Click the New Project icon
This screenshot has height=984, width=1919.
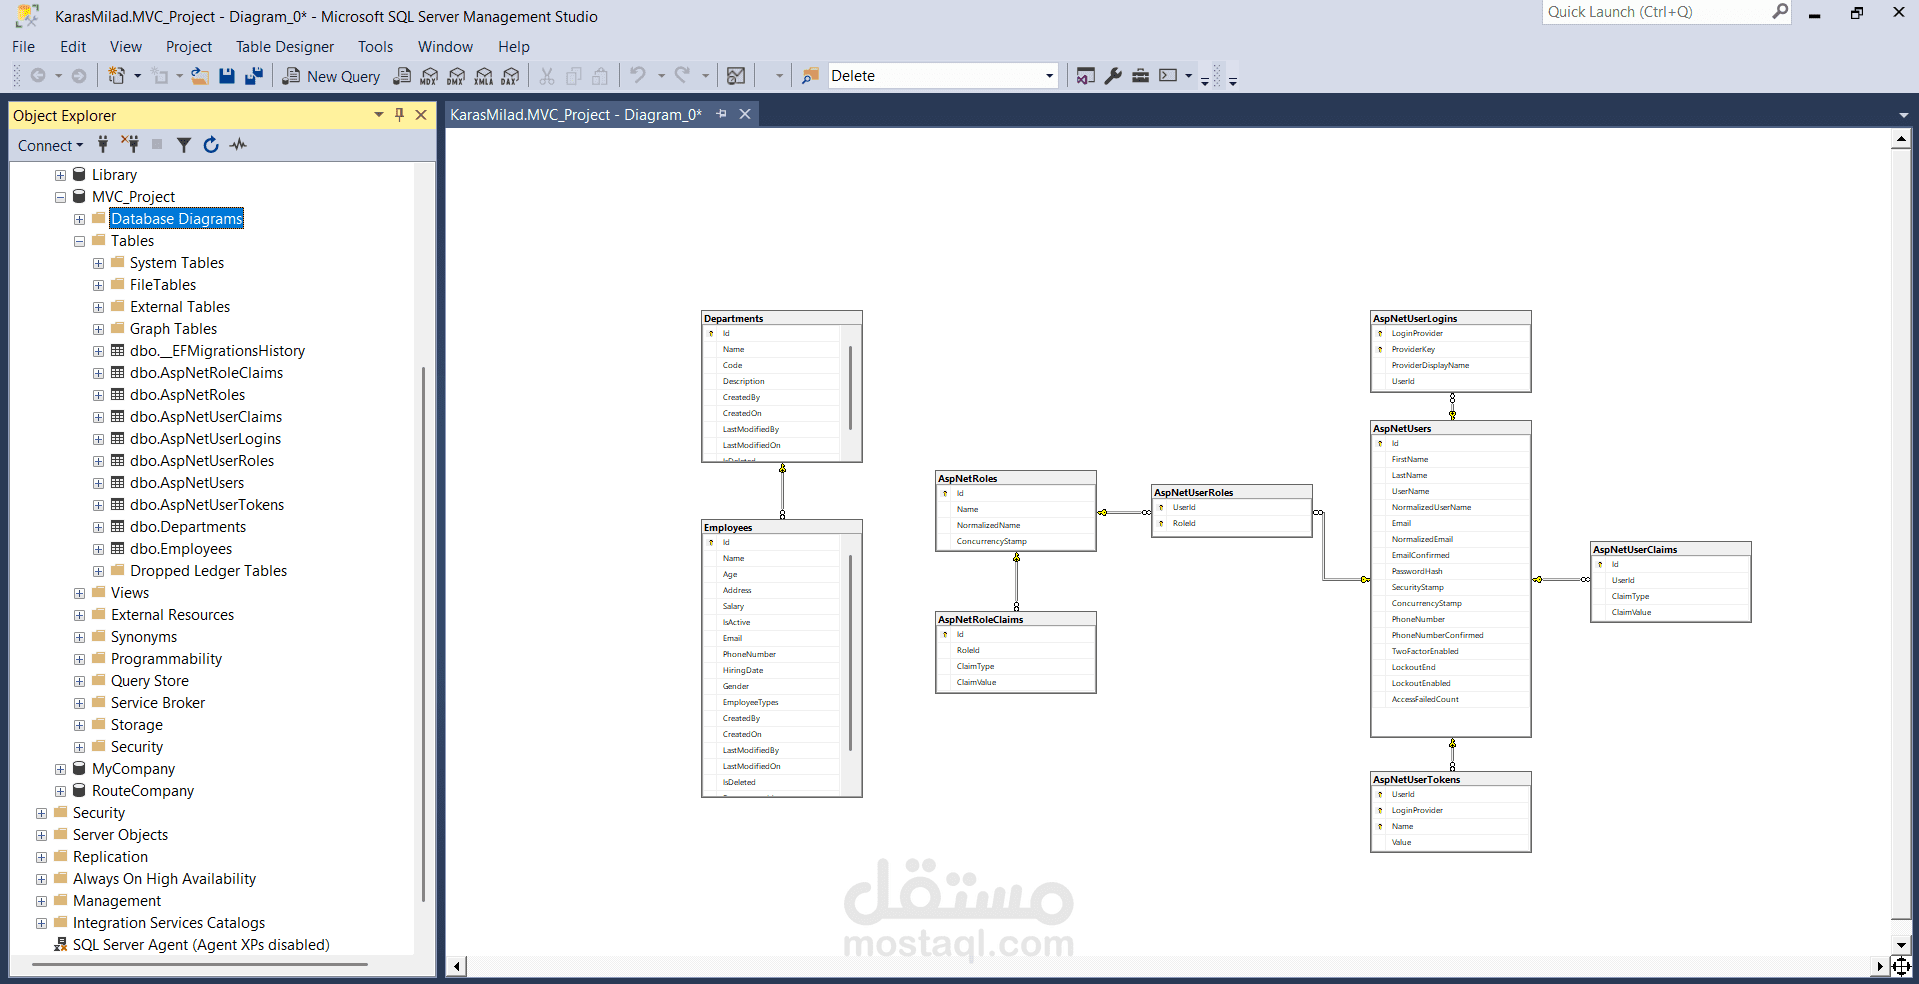tap(117, 76)
